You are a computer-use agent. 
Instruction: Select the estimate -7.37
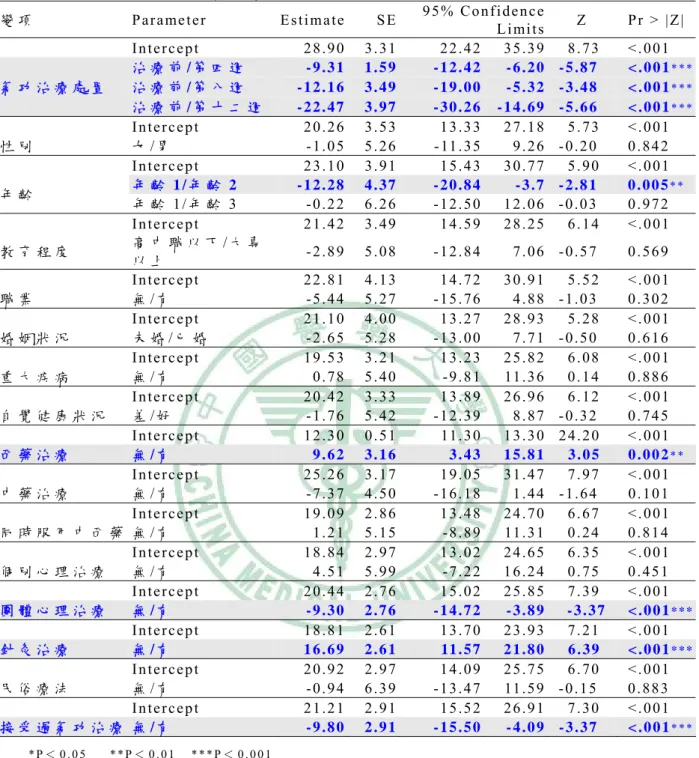325,494
